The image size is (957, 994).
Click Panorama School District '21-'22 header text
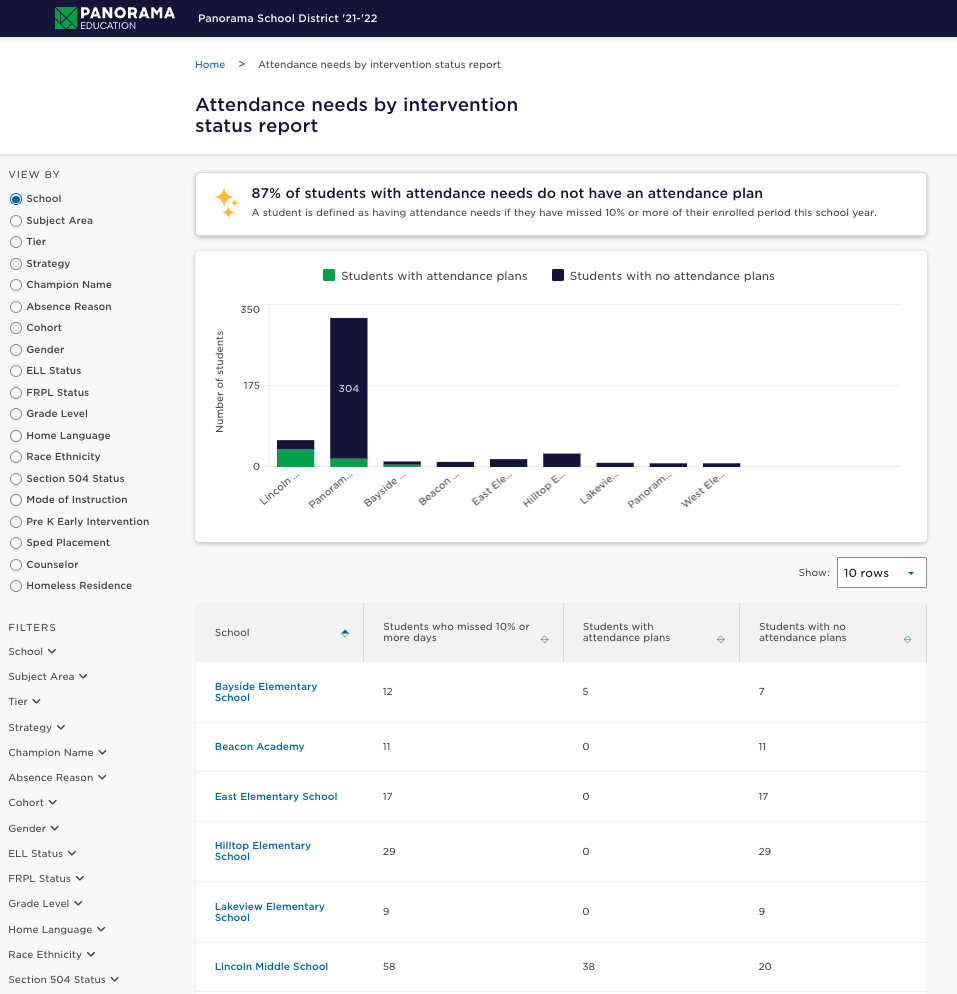(288, 18)
